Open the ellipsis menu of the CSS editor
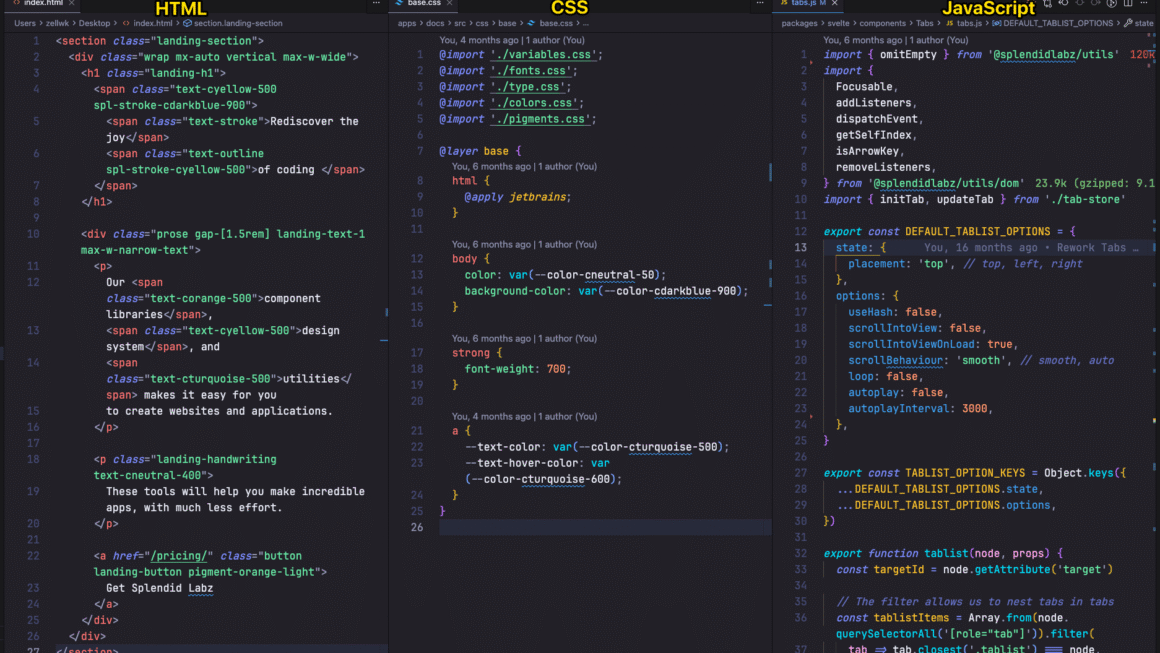The image size is (1160, 653). pos(760,5)
